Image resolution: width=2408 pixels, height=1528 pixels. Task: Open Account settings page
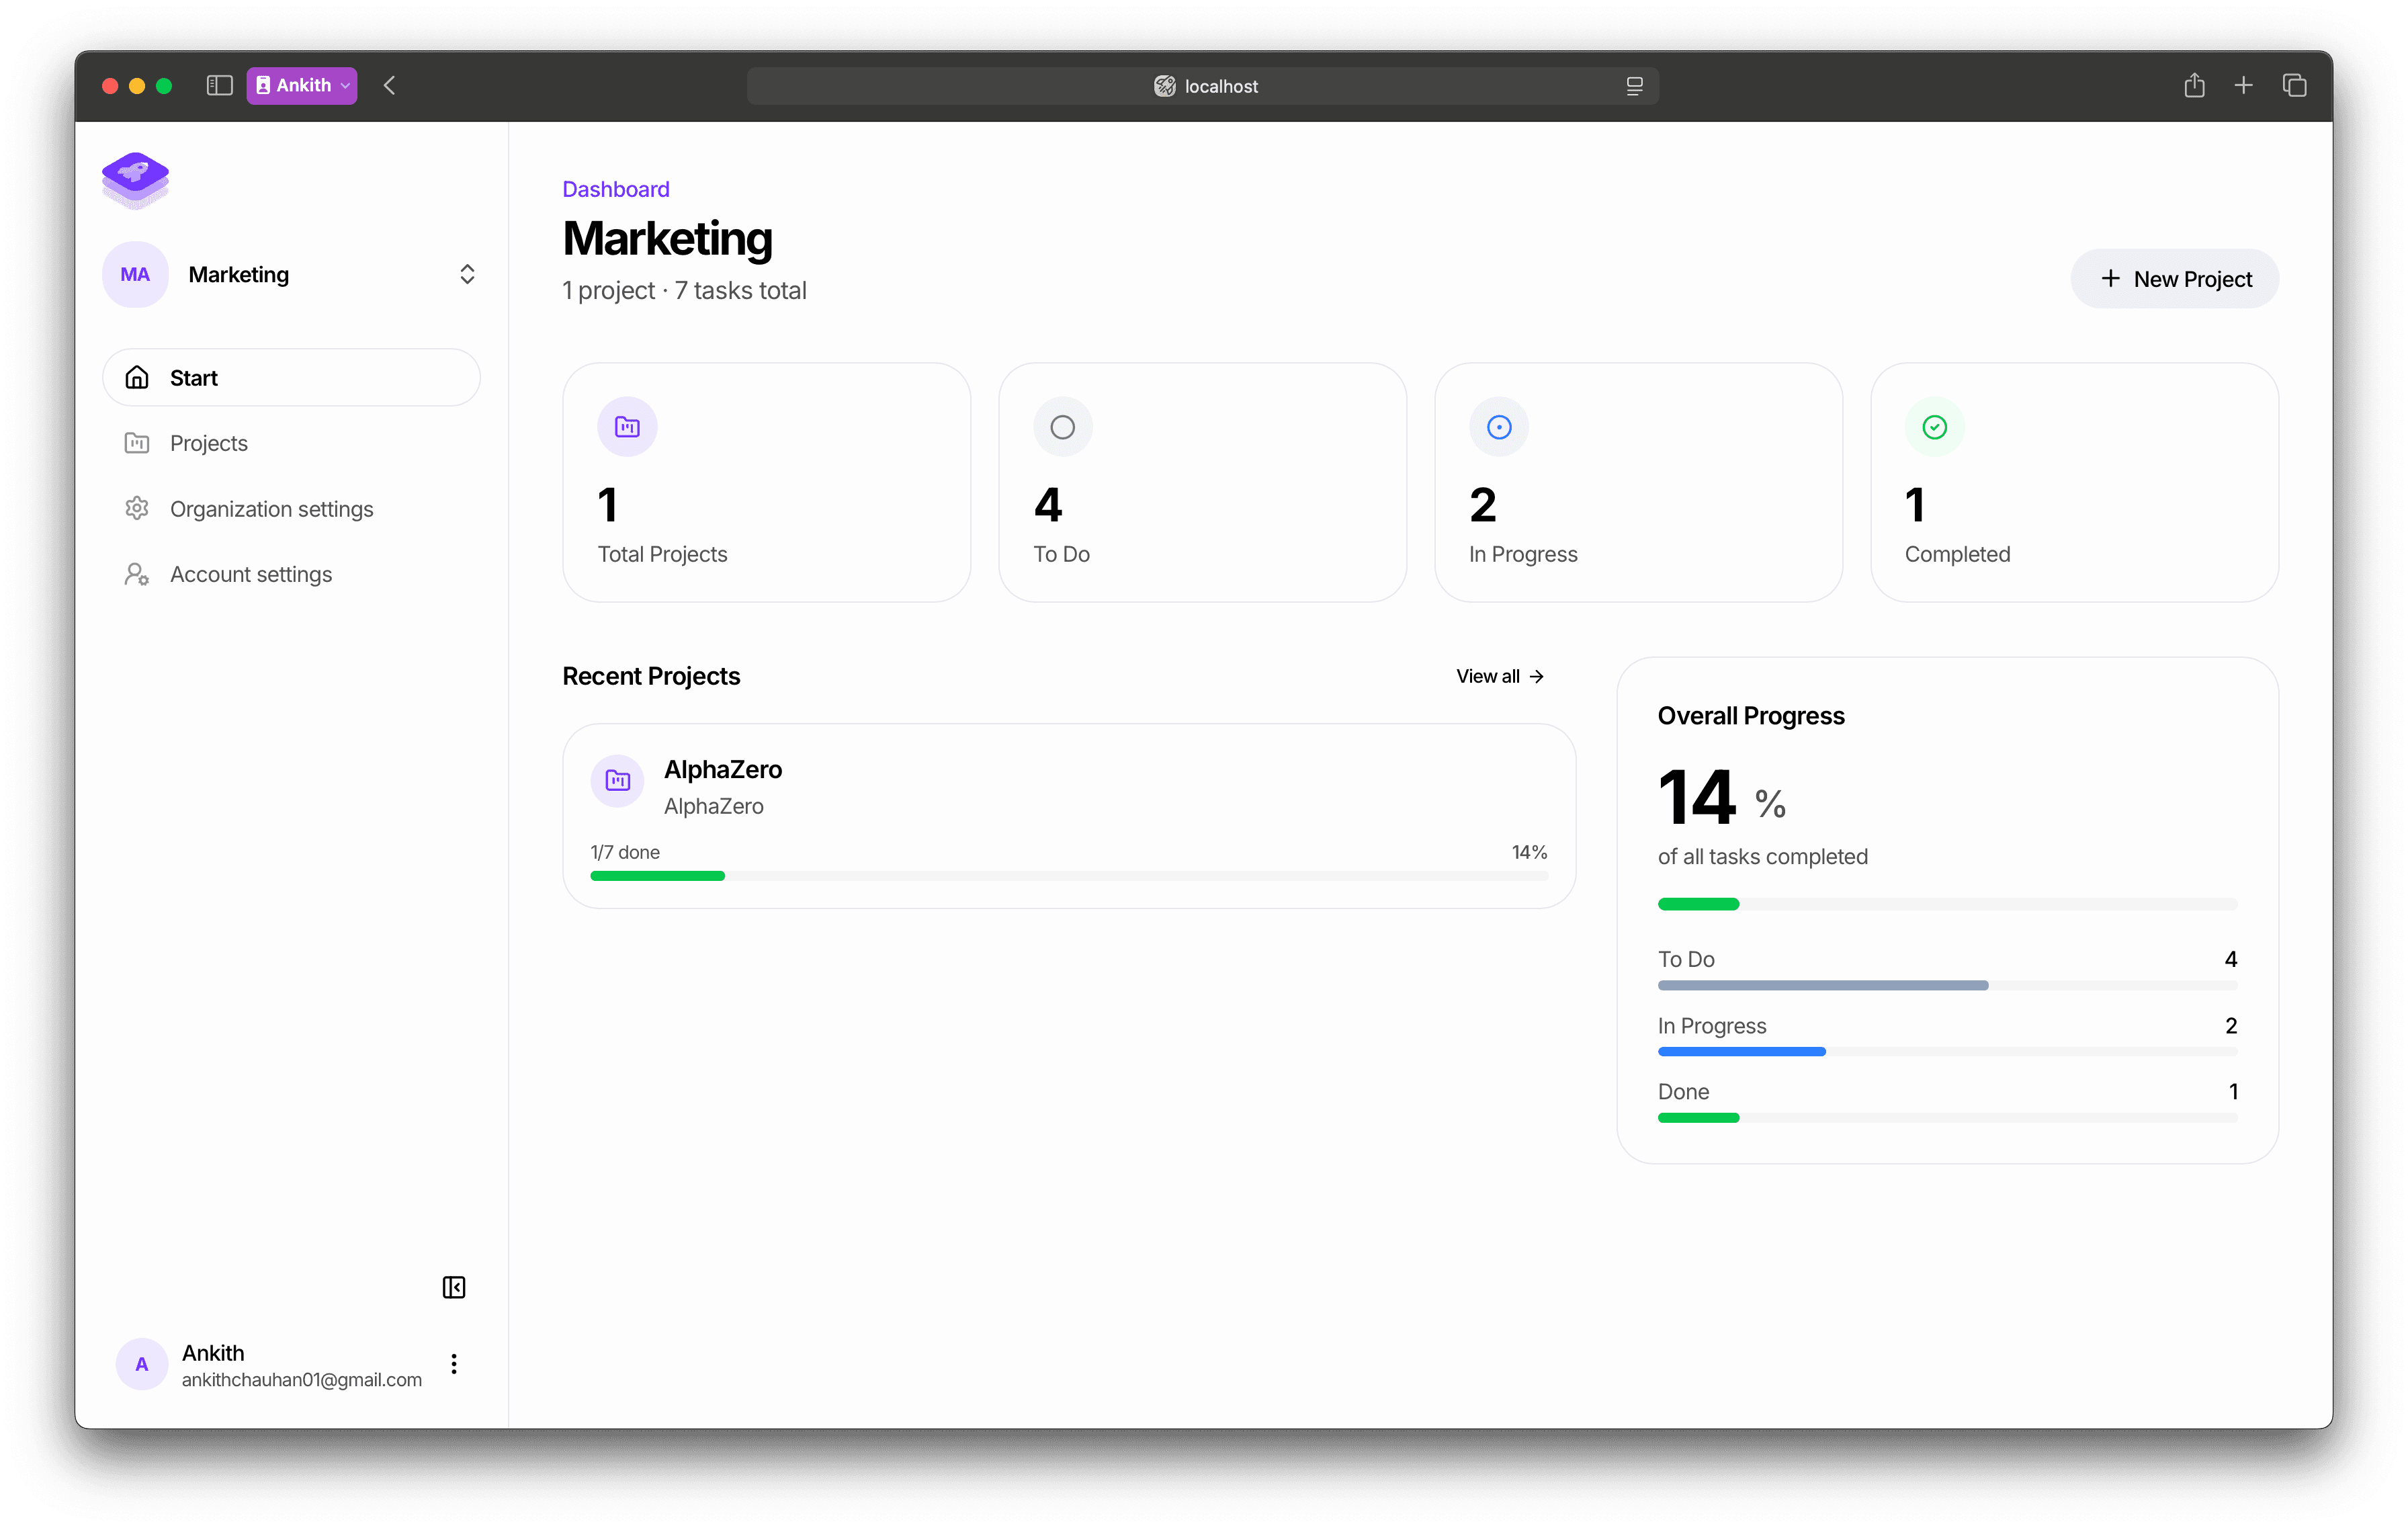250,574
